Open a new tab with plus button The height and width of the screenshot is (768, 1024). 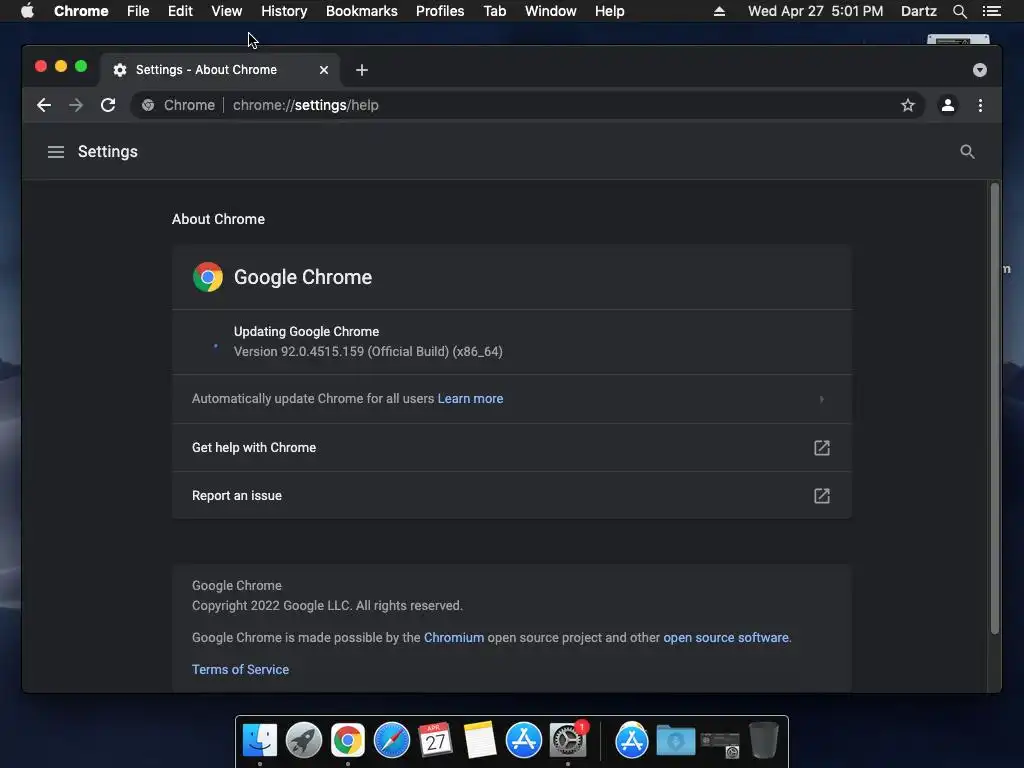[362, 70]
